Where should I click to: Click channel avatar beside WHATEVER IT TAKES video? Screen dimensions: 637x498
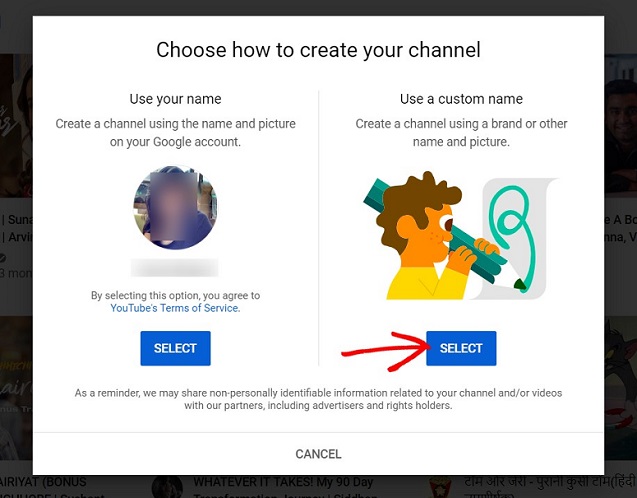point(167,487)
